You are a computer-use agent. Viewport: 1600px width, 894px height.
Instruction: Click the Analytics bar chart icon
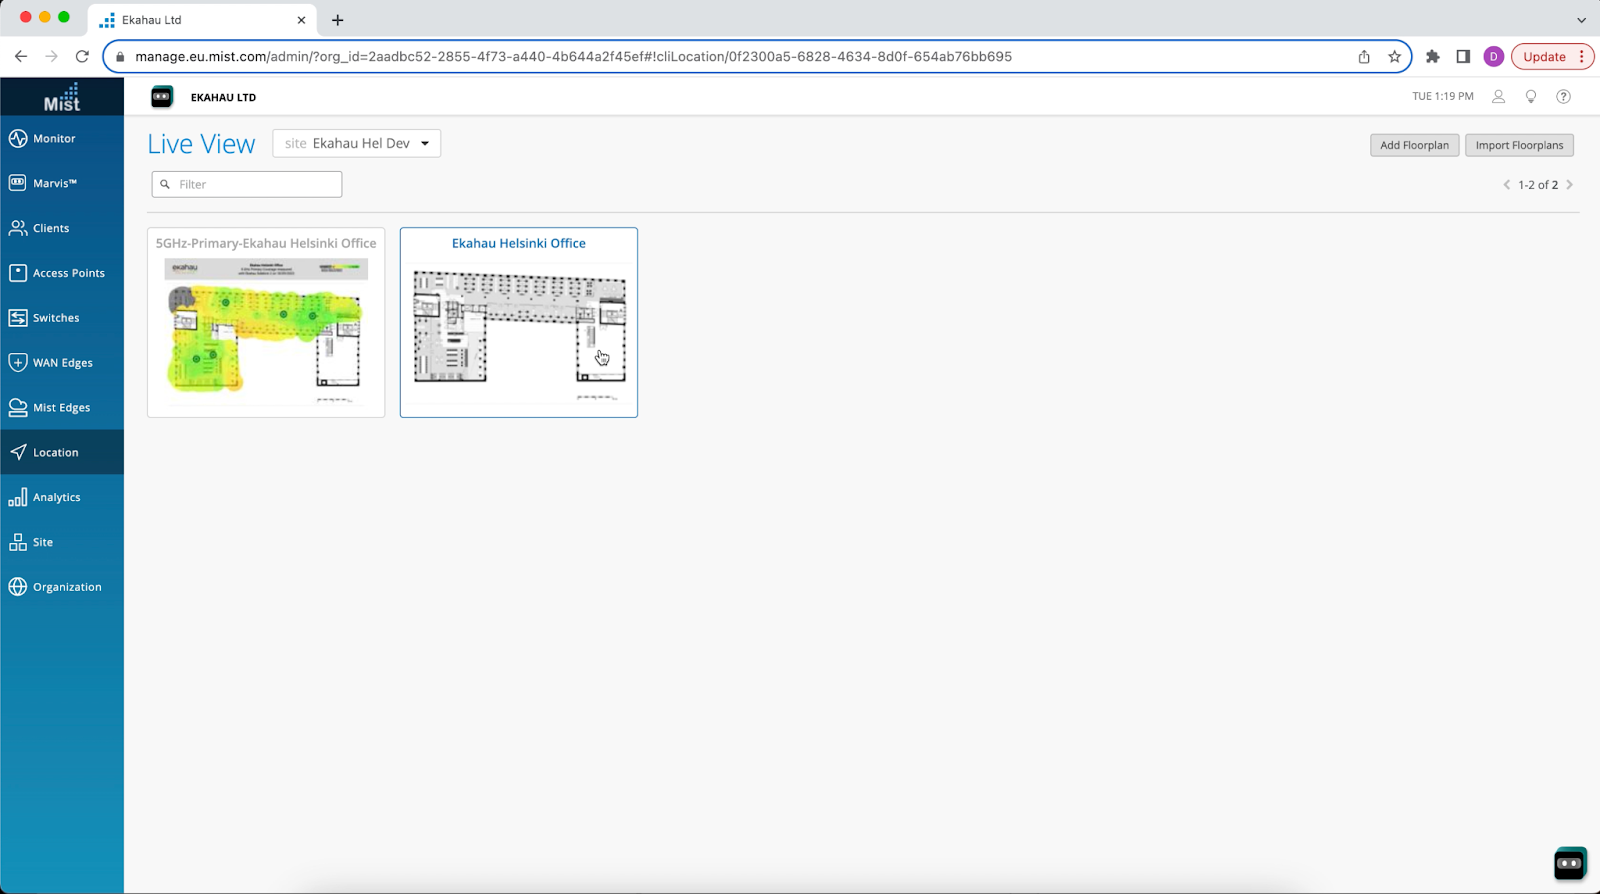point(18,497)
